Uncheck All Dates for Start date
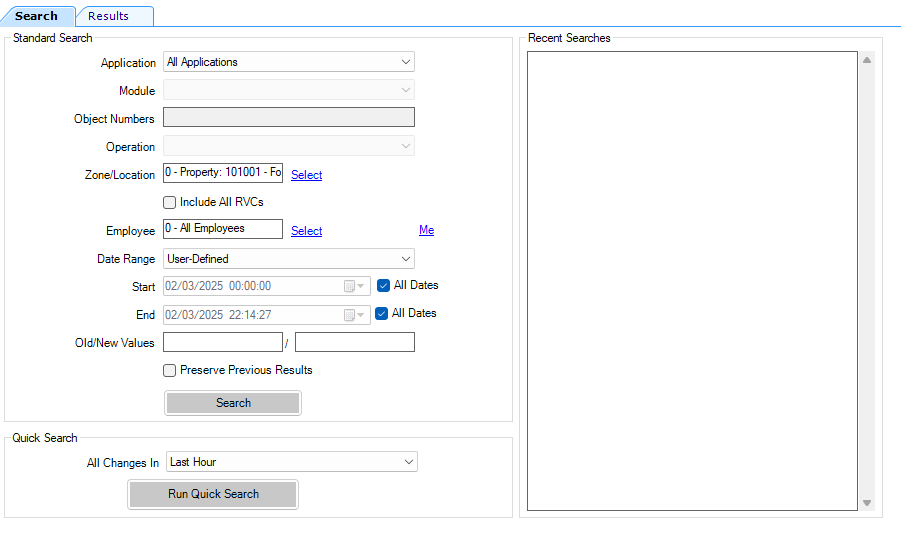This screenshot has width=901, height=535. tap(384, 285)
